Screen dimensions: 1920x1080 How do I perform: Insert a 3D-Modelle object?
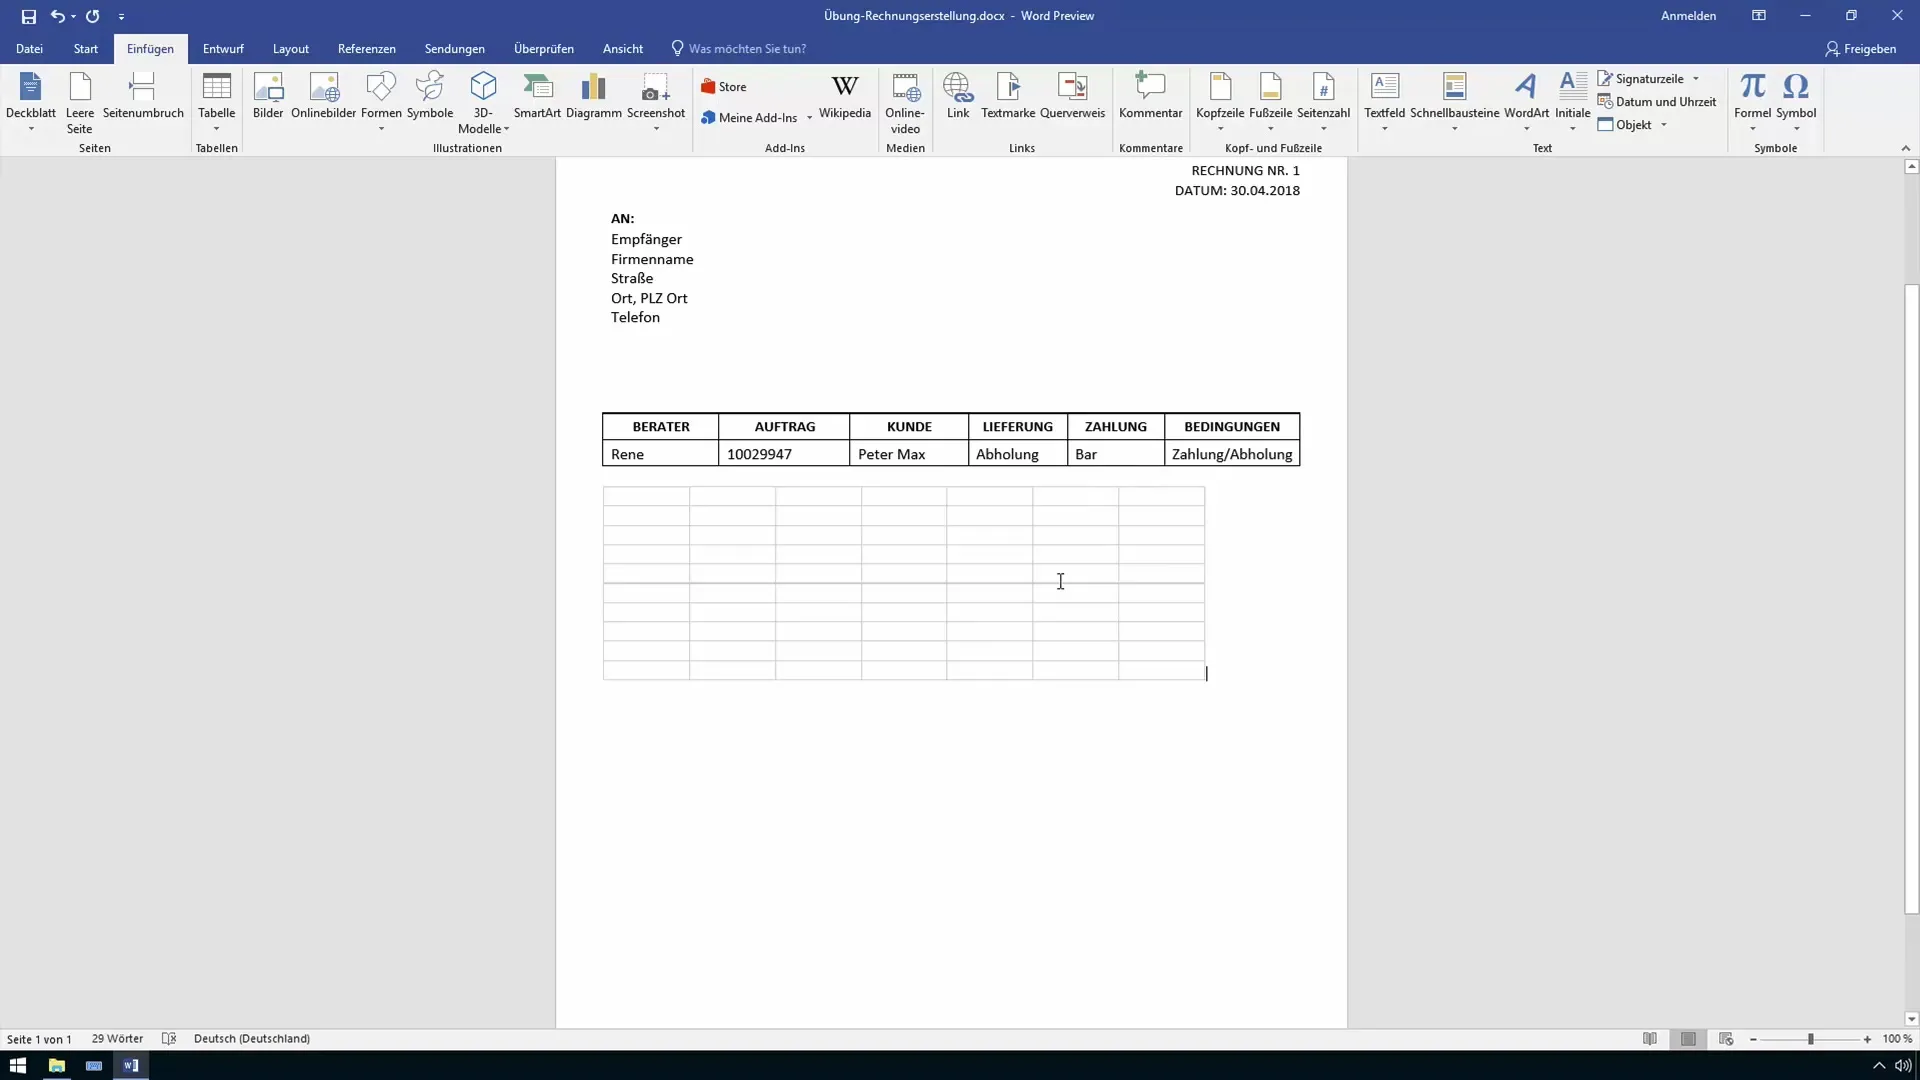pyautogui.click(x=484, y=102)
